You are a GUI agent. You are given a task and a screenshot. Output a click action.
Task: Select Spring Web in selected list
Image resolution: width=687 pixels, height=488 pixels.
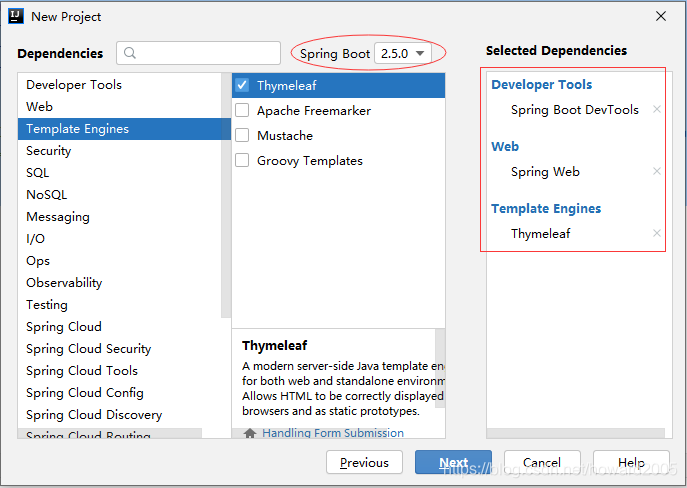point(545,172)
